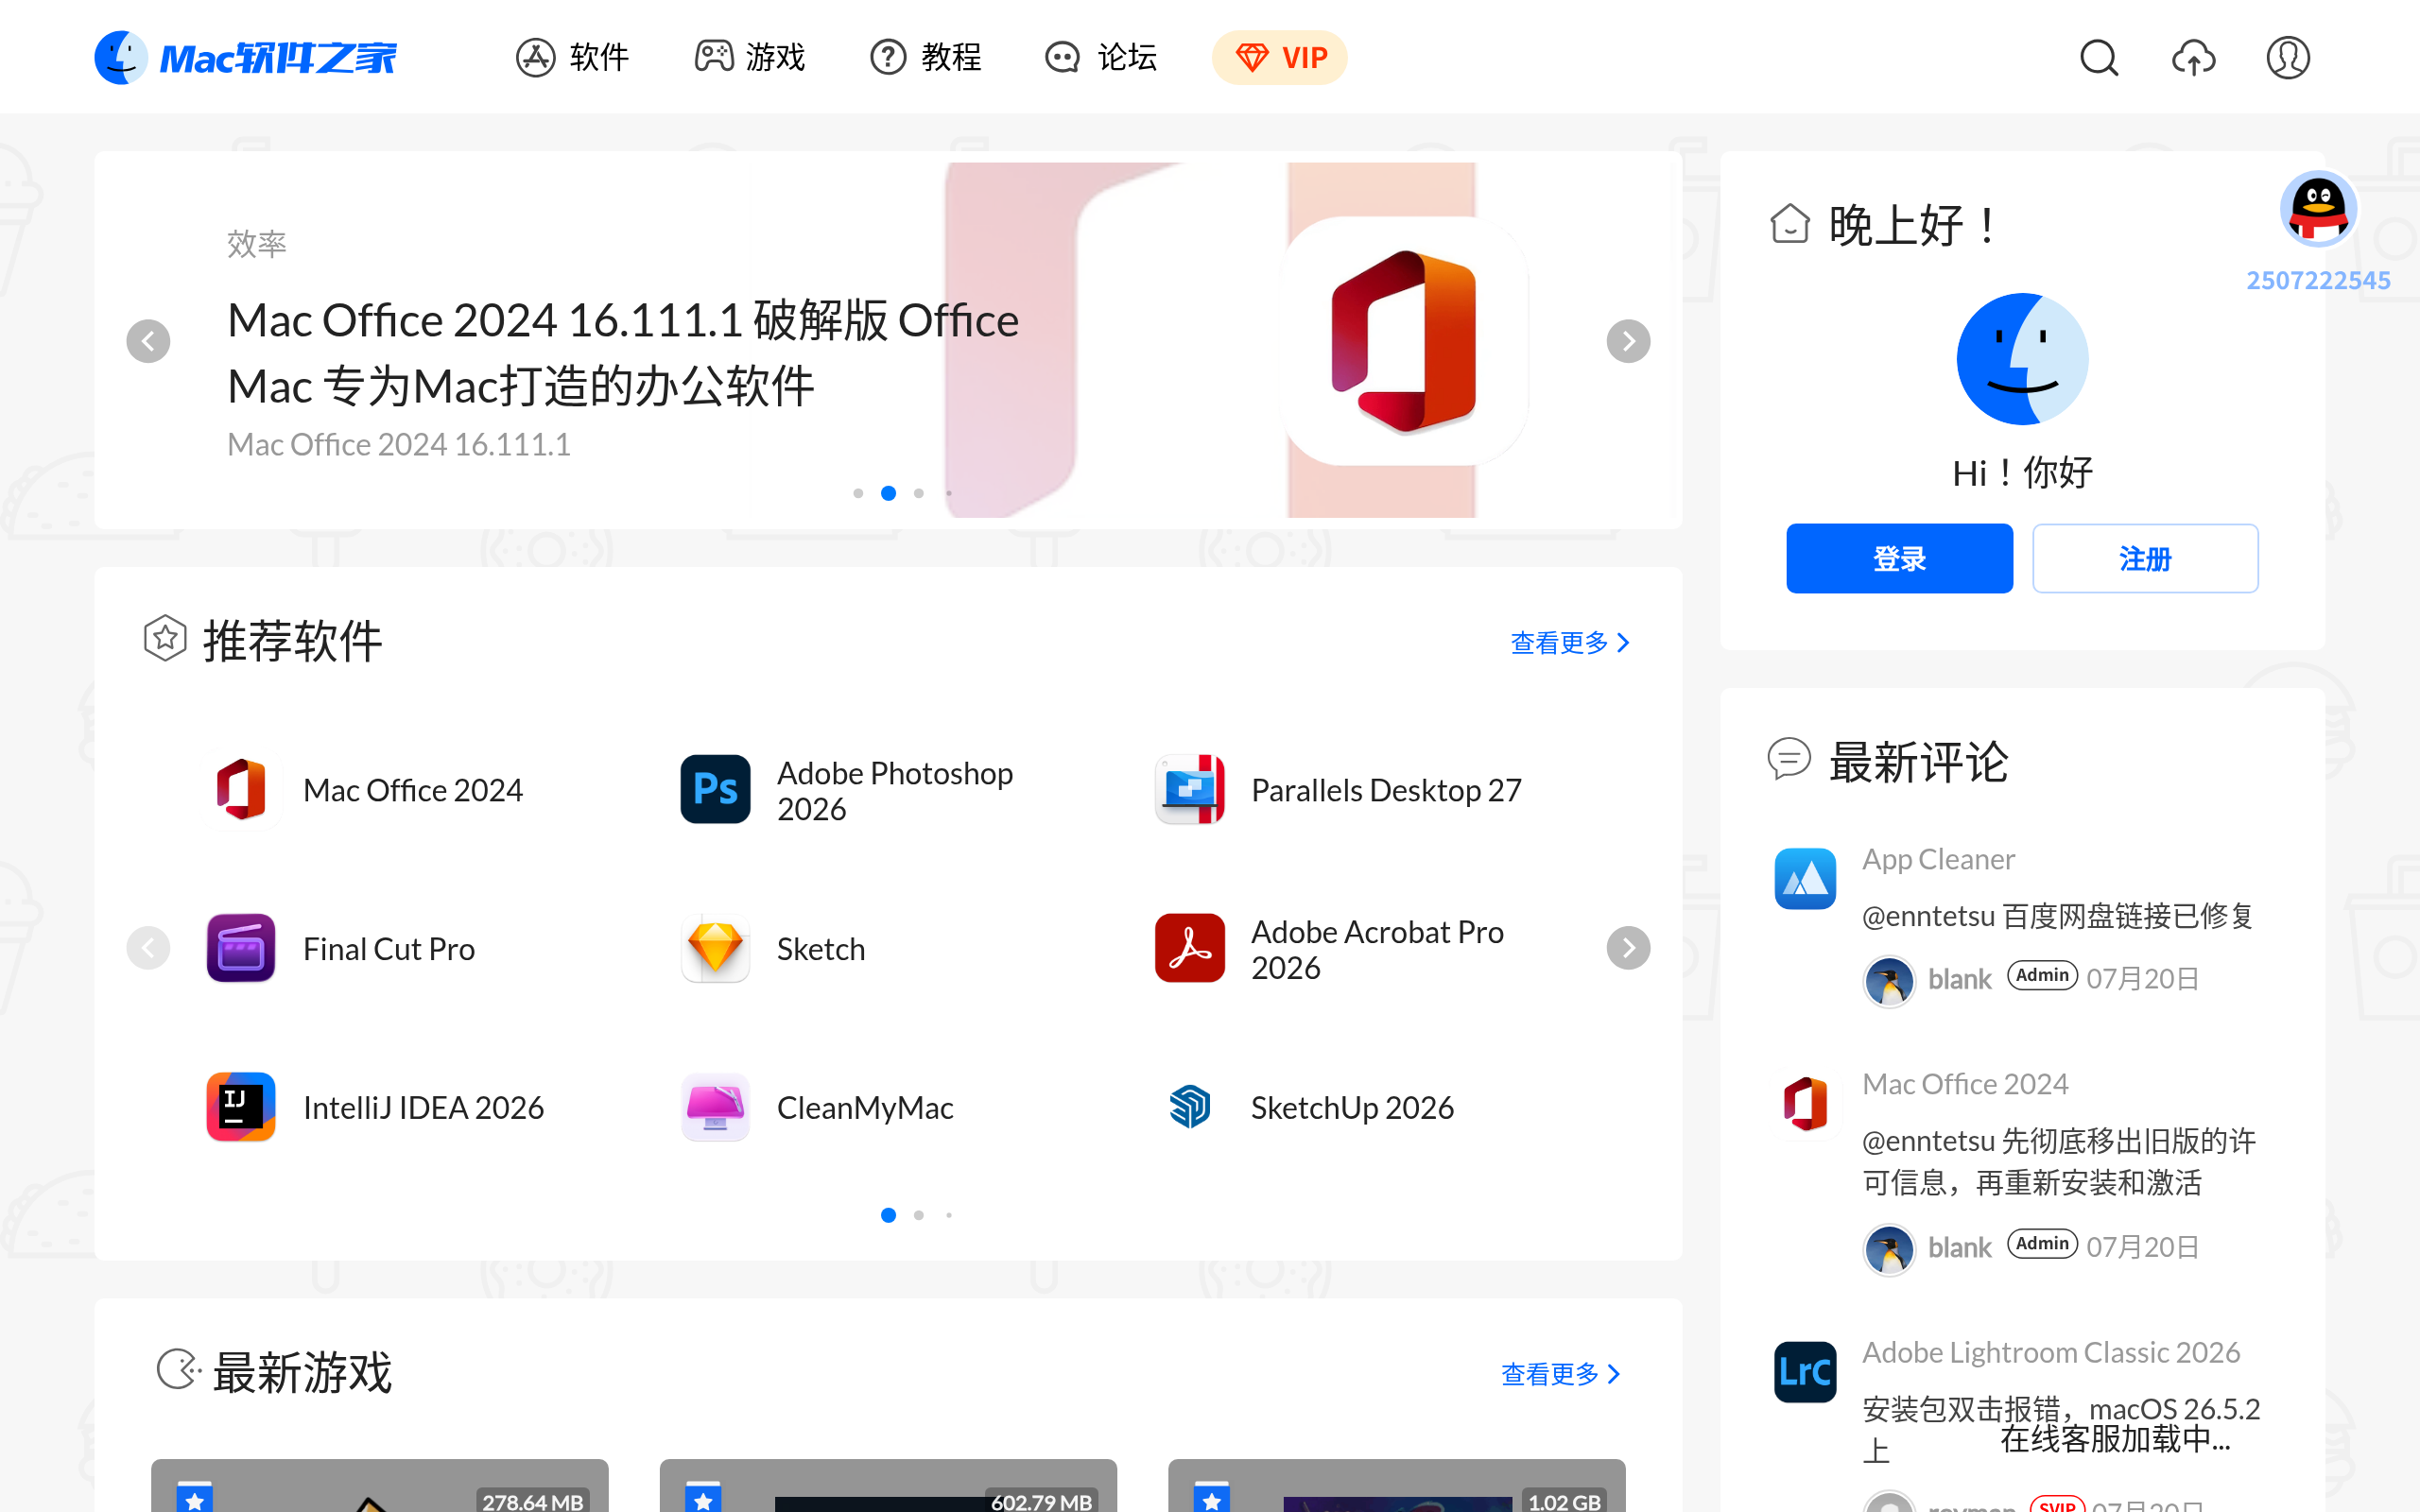Click the QQ number 2507222545
The height and width of the screenshot is (1512, 2420).
click(x=2318, y=280)
